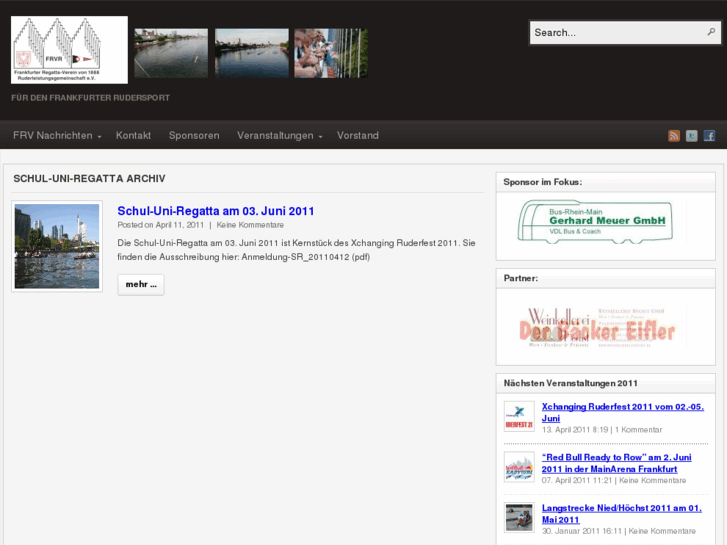Open the Weinkellerei partner banner
727x545 pixels.
click(598, 327)
